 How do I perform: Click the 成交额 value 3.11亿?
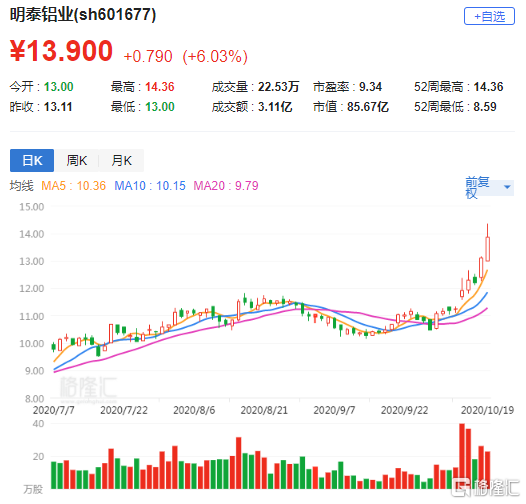[275, 107]
